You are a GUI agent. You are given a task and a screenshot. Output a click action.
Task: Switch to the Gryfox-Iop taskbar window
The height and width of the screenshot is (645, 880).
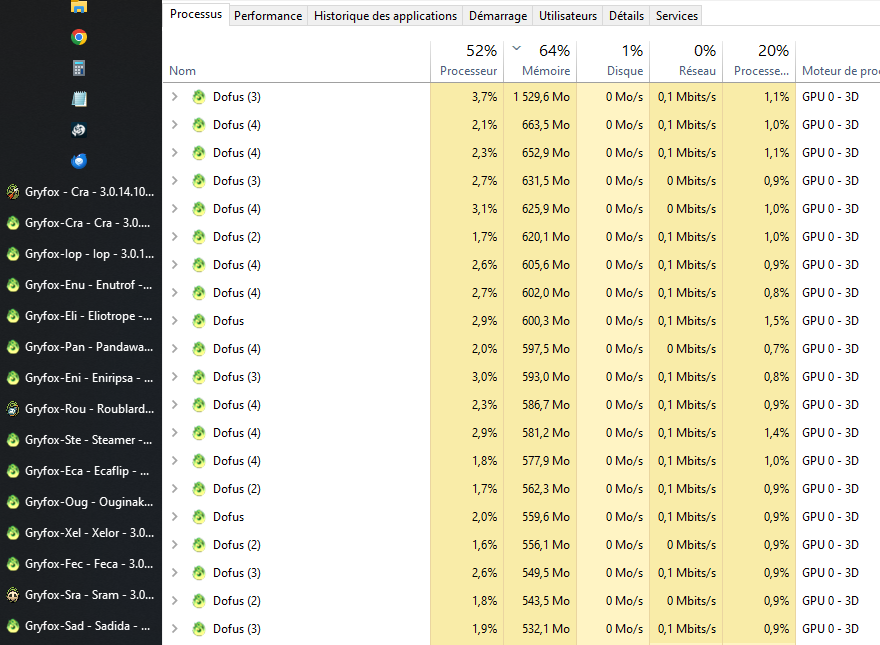click(81, 254)
